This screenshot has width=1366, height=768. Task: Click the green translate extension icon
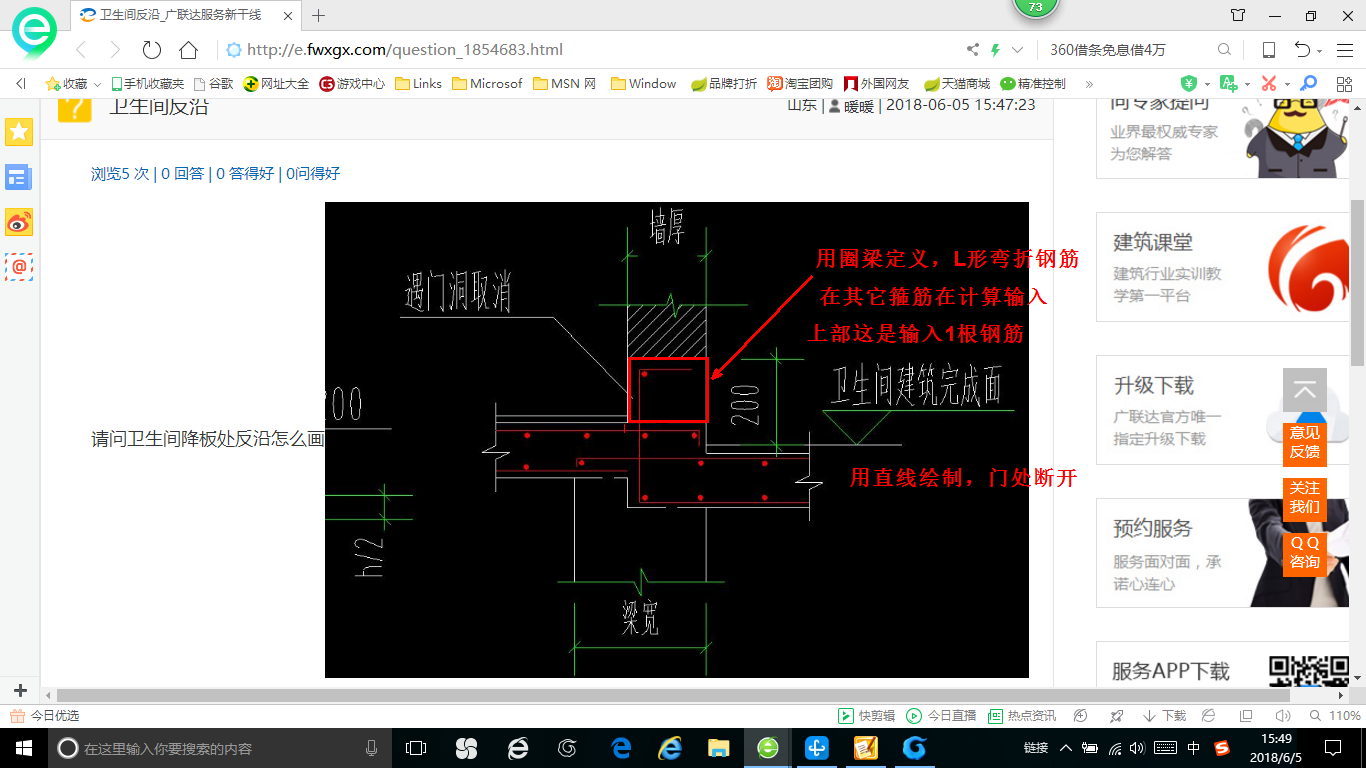pyautogui.click(x=1228, y=84)
